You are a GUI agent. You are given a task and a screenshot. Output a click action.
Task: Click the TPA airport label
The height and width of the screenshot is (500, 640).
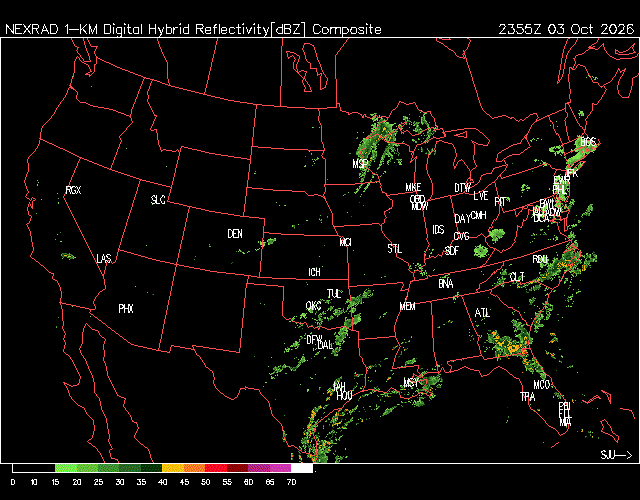528,397
